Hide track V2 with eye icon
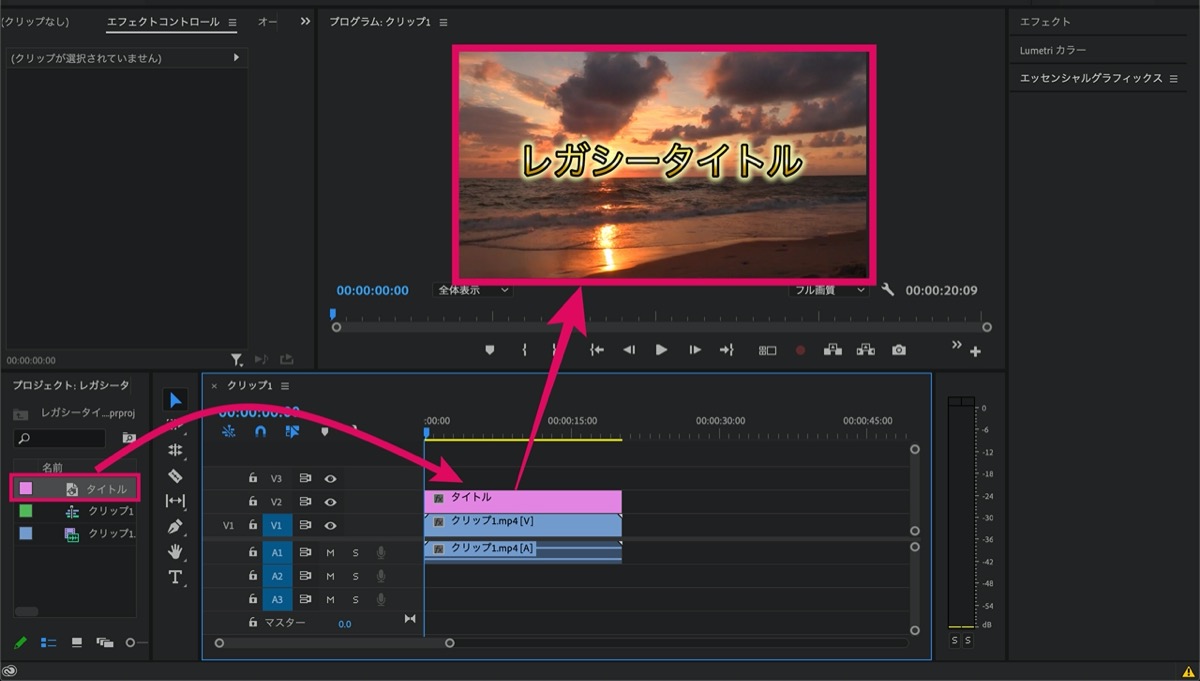Screen dimensions: 1200x681 pyautogui.click(x=330, y=502)
